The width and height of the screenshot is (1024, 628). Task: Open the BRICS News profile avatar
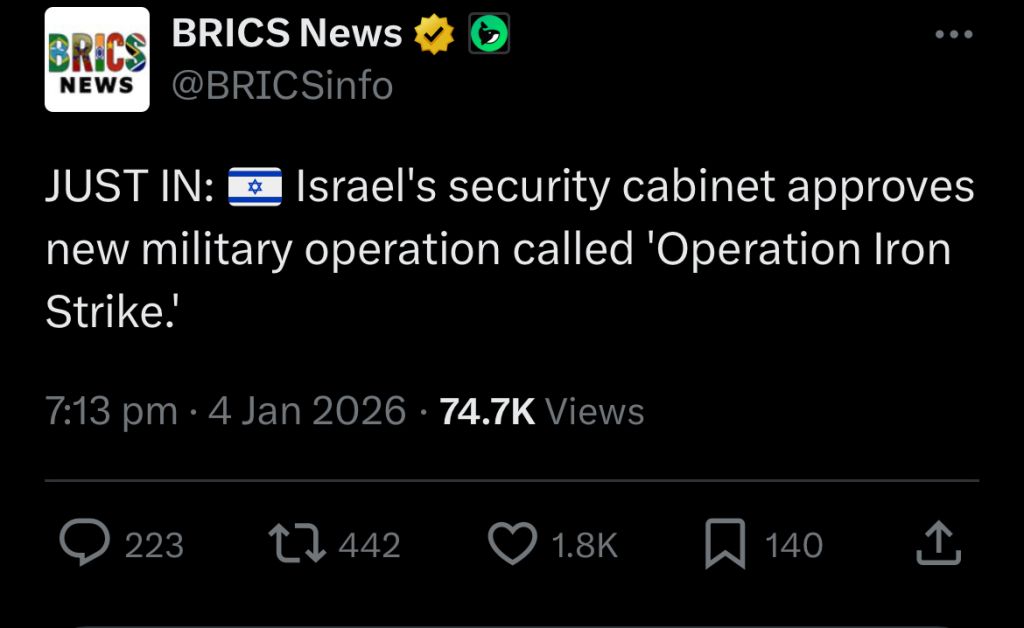pos(97,60)
